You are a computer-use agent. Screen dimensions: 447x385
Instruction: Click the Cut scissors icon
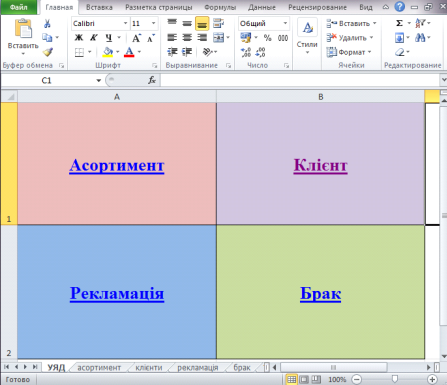47,23
